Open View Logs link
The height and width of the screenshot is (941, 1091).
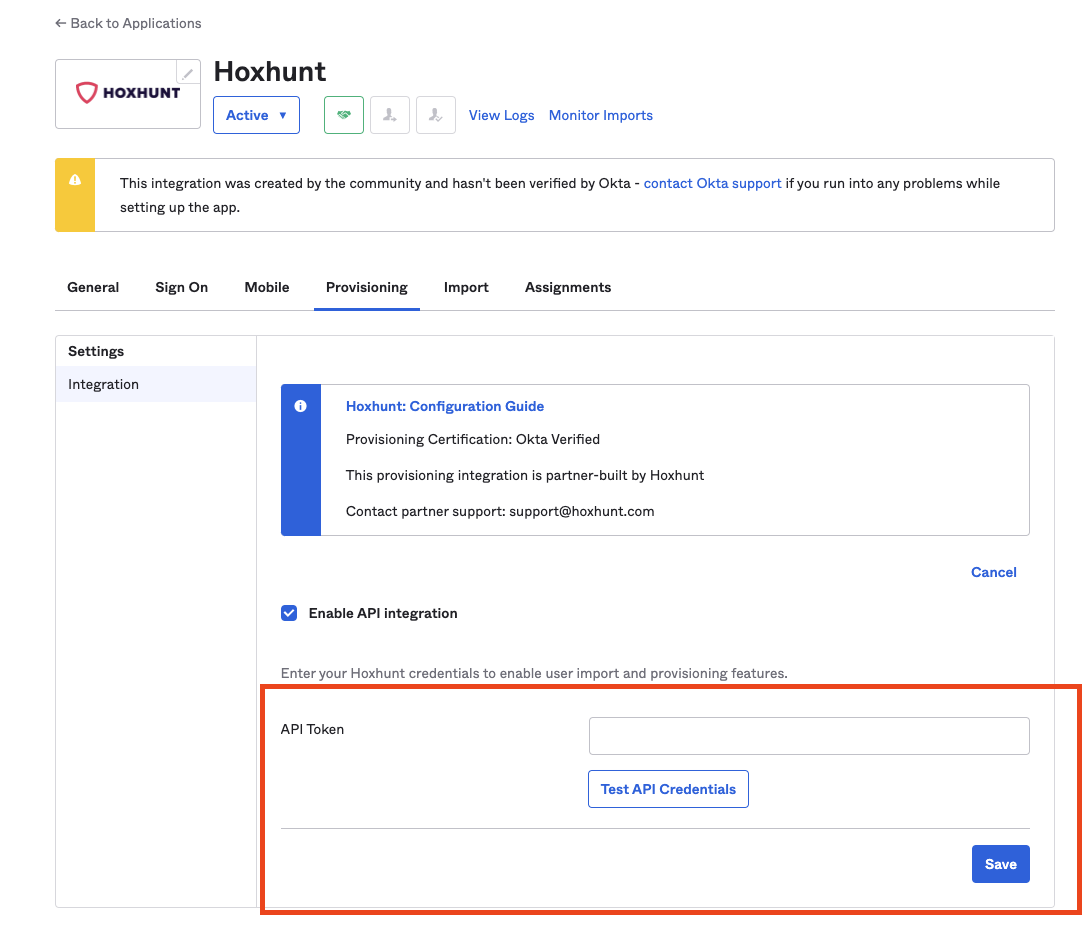point(502,116)
